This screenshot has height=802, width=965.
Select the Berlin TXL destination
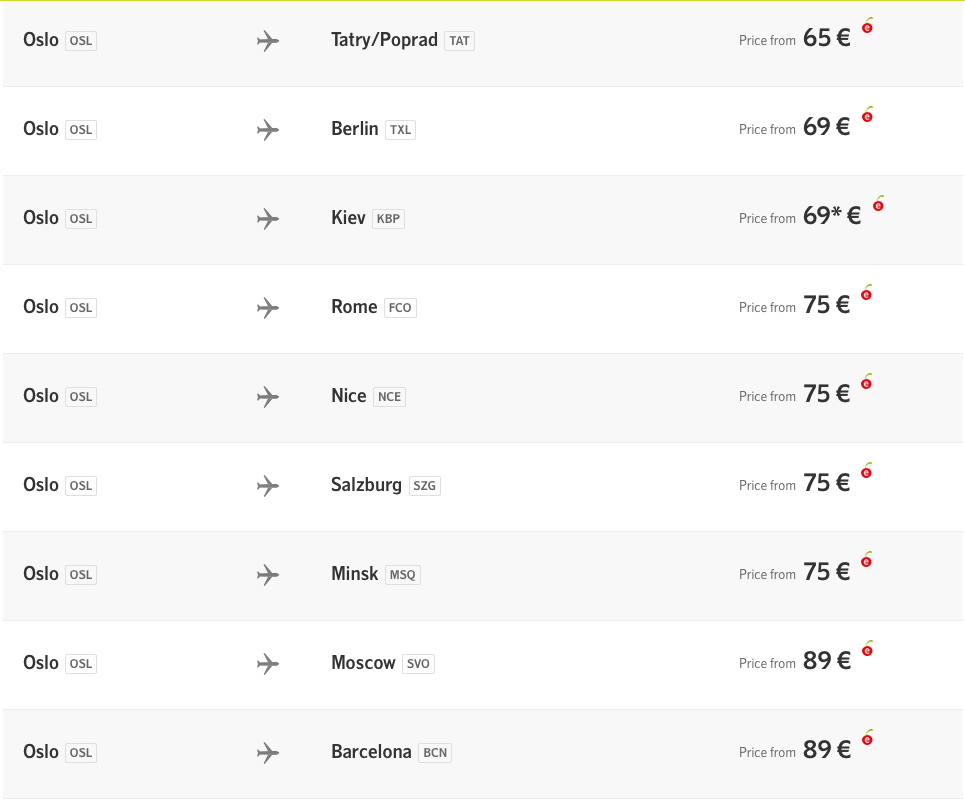[x=373, y=129]
